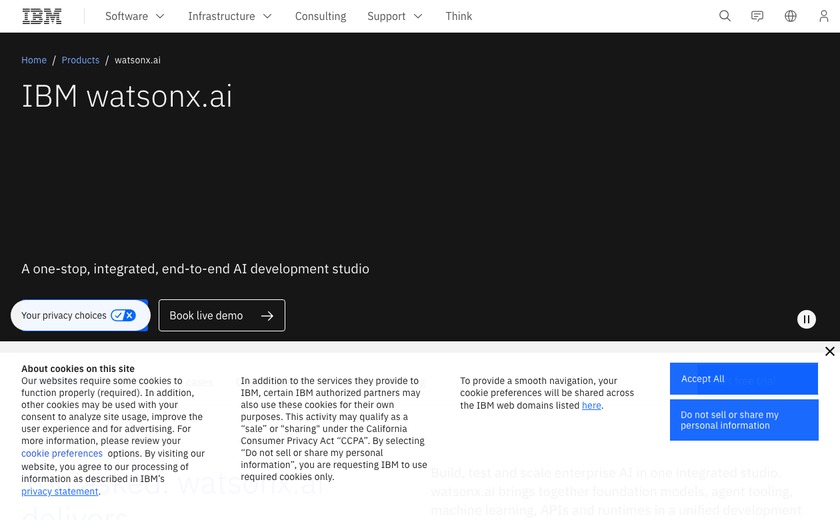Open the globe region selector icon
The width and height of the screenshot is (840, 520).
tap(790, 16)
